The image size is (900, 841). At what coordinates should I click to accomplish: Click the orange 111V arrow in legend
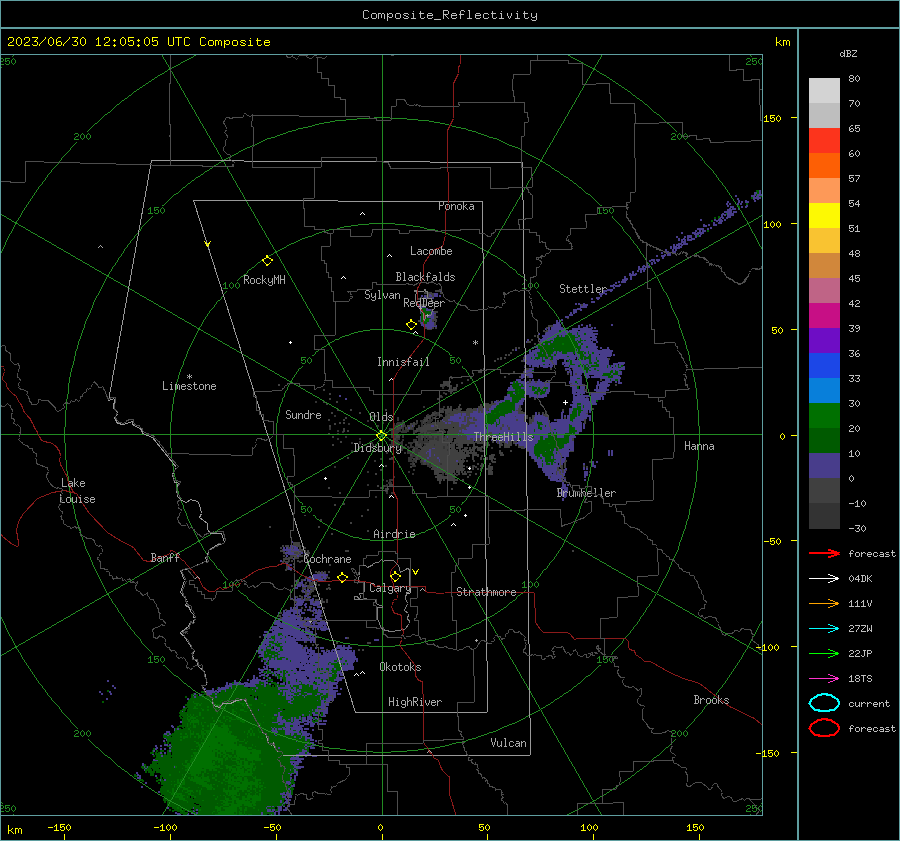824,603
